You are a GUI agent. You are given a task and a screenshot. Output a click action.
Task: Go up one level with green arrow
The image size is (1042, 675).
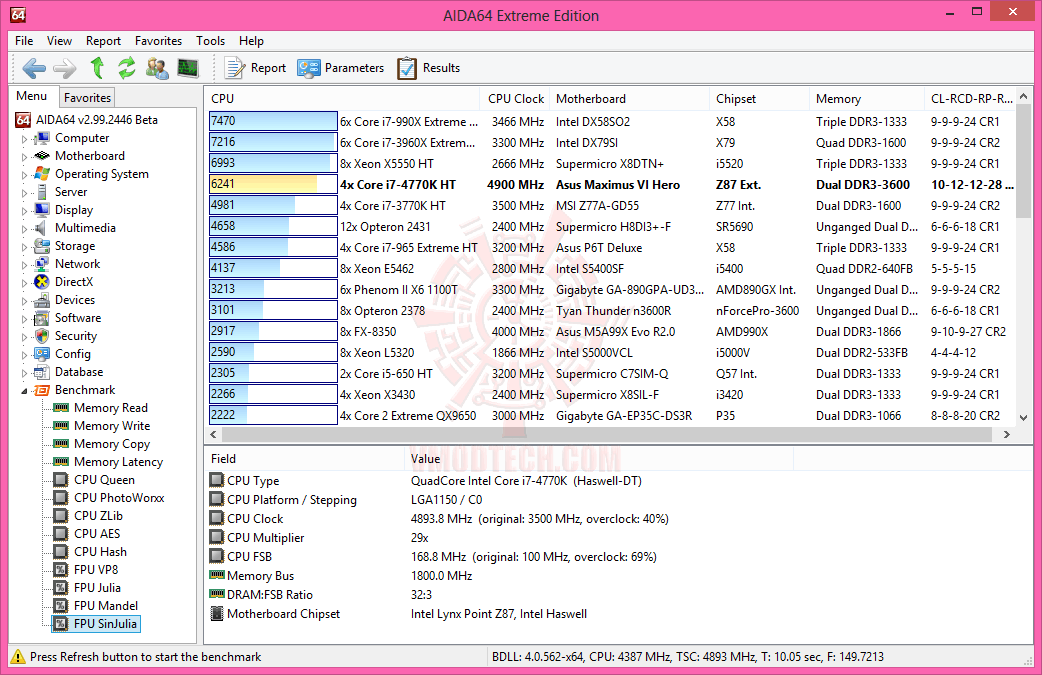click(x=97, y=68)
